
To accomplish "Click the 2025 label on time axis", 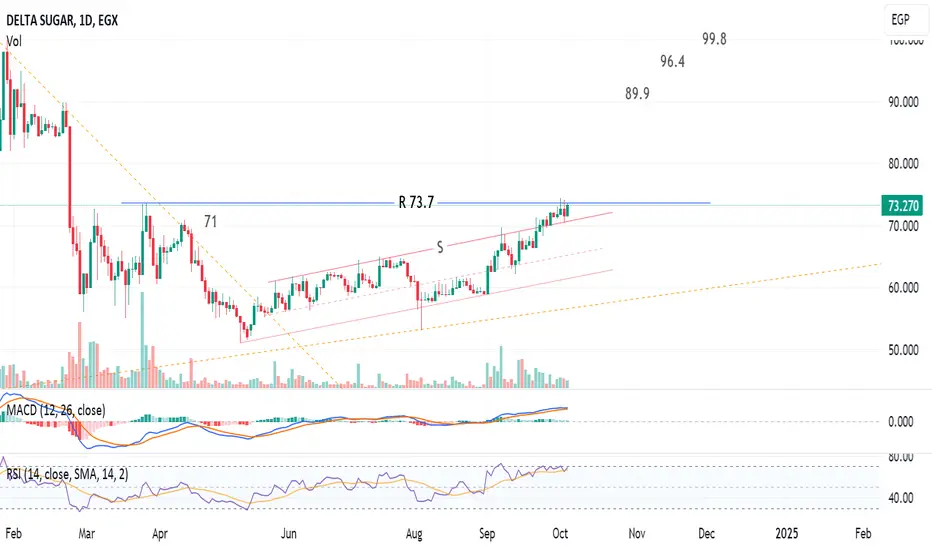I will [787, 533].
